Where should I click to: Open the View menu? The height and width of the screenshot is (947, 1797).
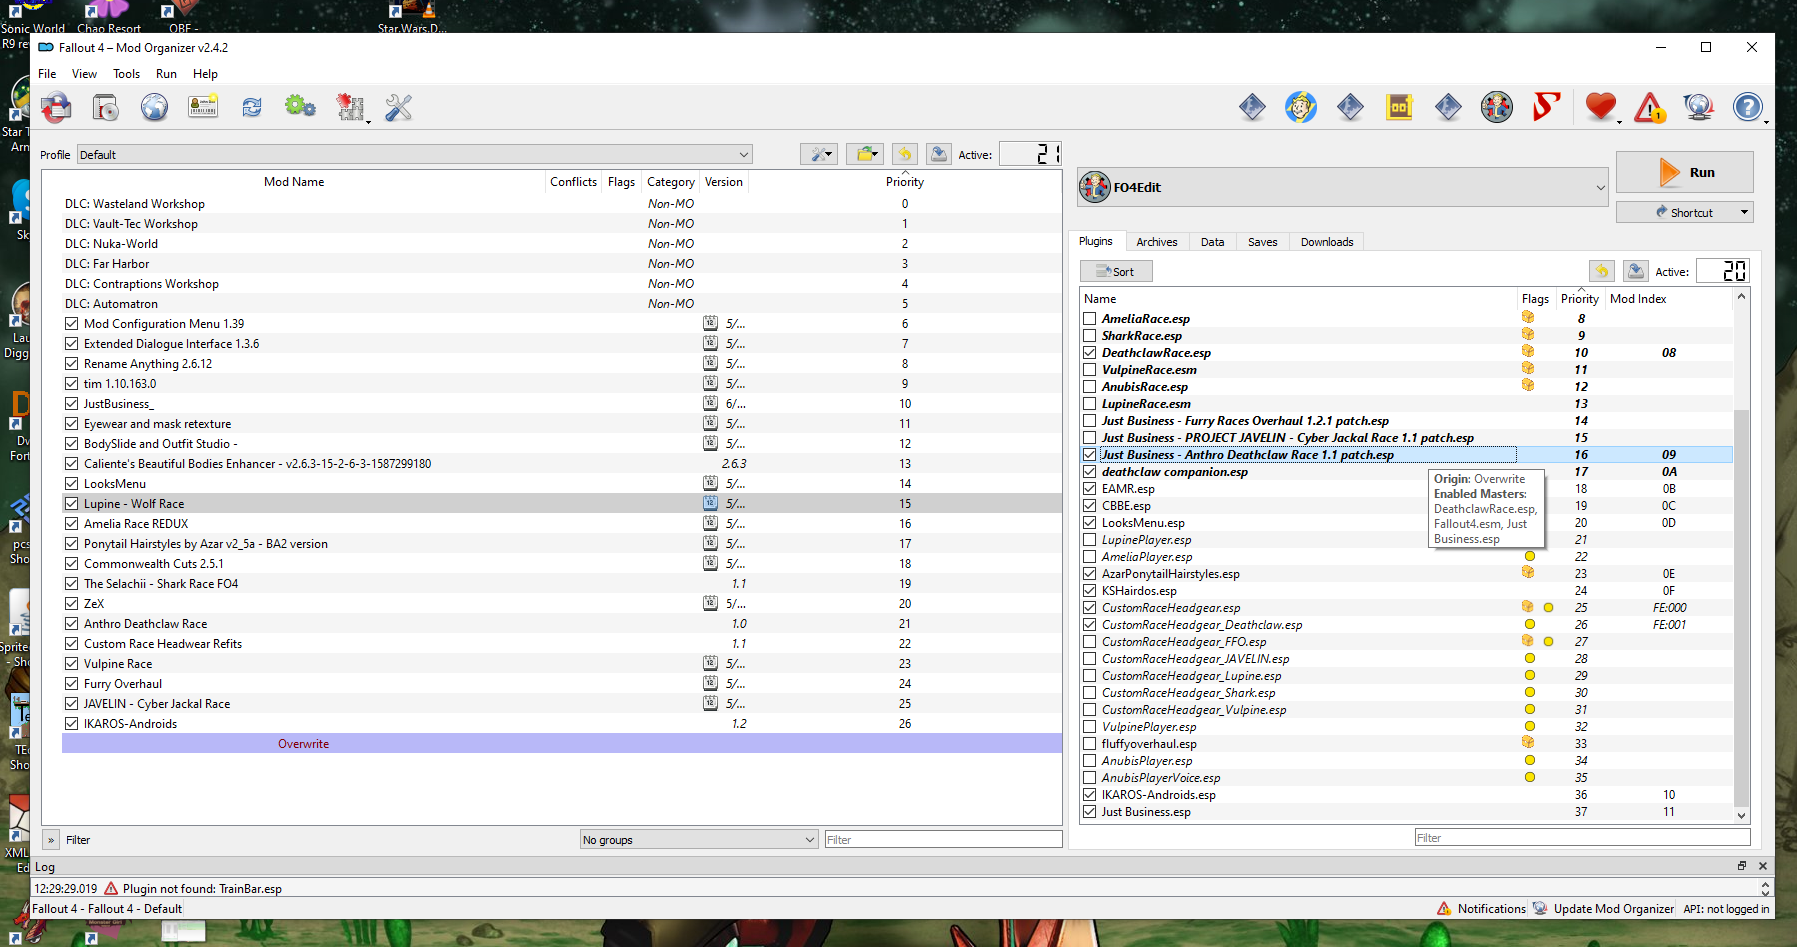tap(84, 73)
